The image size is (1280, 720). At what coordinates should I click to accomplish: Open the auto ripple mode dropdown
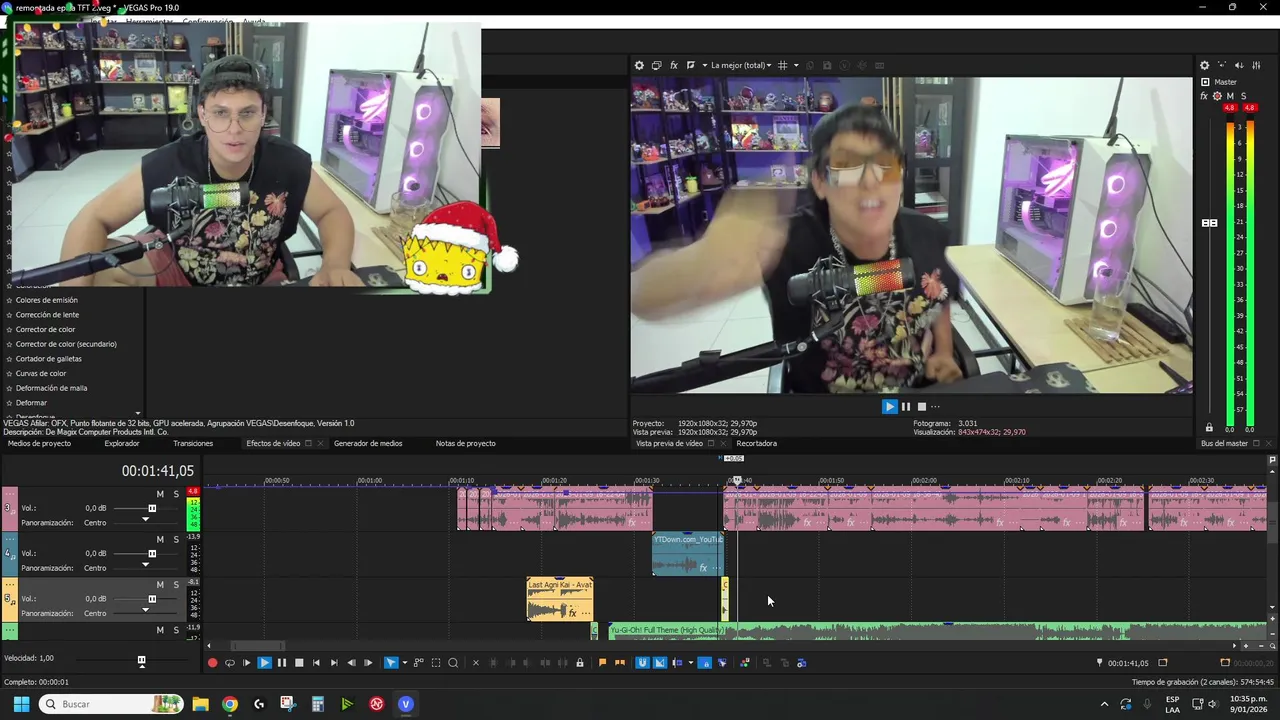(691, 662)
